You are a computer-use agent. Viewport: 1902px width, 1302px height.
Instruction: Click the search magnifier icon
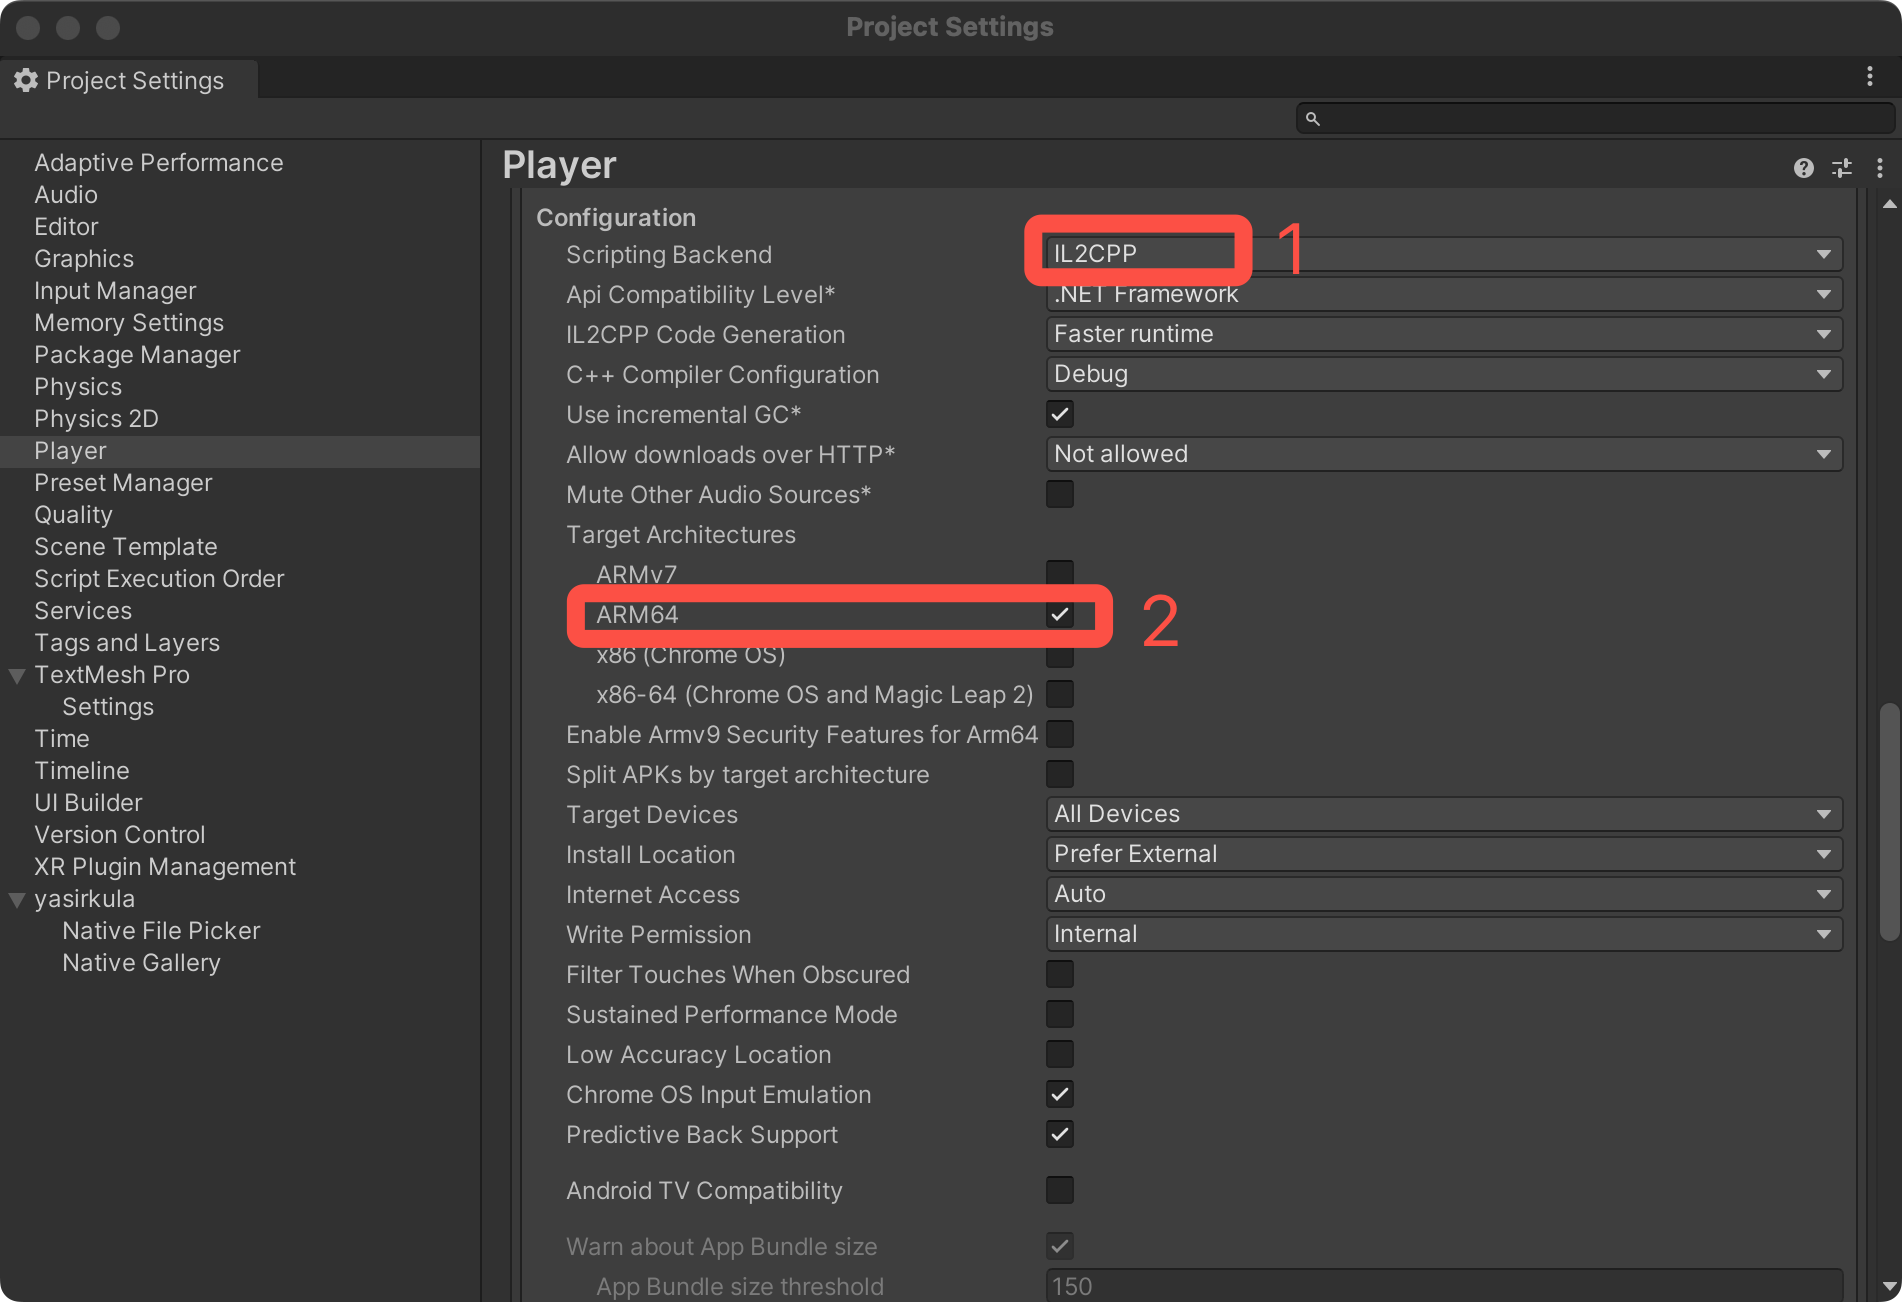(x=1312, y=119)
